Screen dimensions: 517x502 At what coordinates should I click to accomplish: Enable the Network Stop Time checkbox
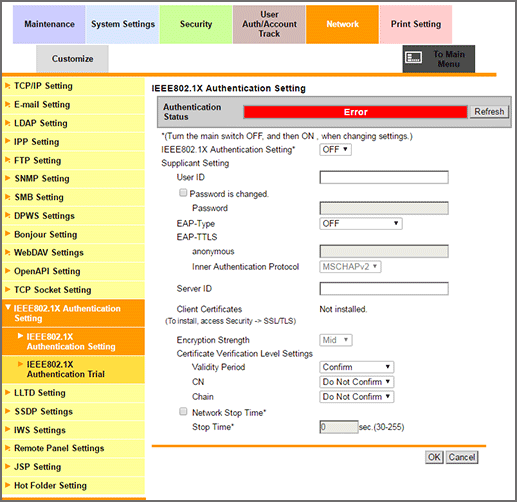(183, 412)
